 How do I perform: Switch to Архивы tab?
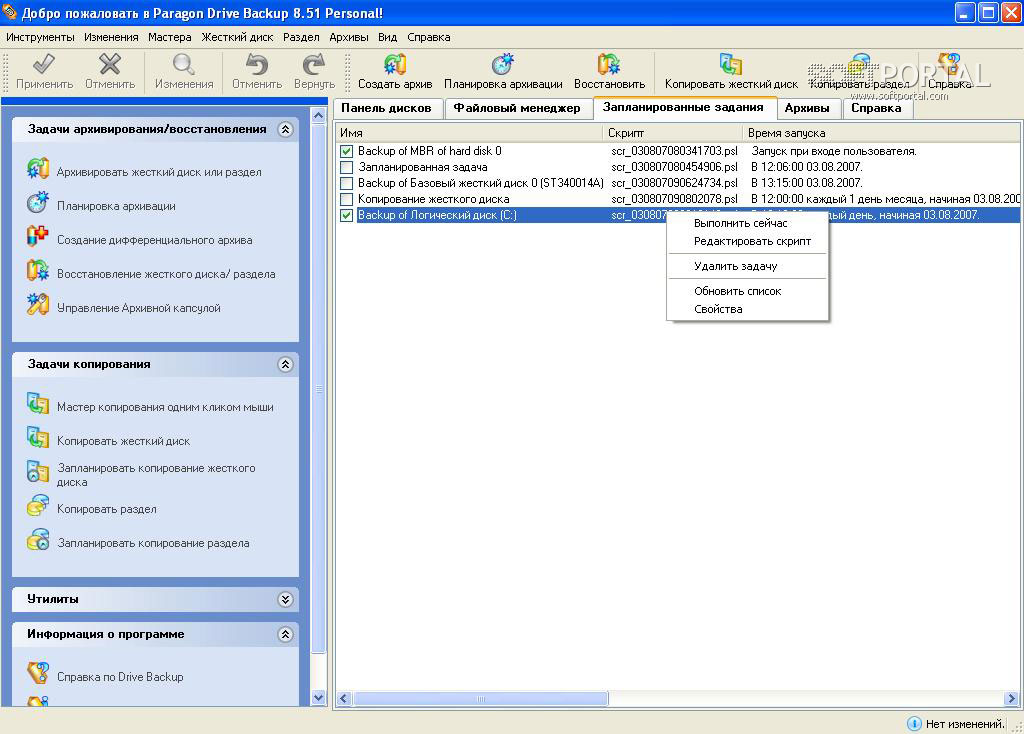807,108
